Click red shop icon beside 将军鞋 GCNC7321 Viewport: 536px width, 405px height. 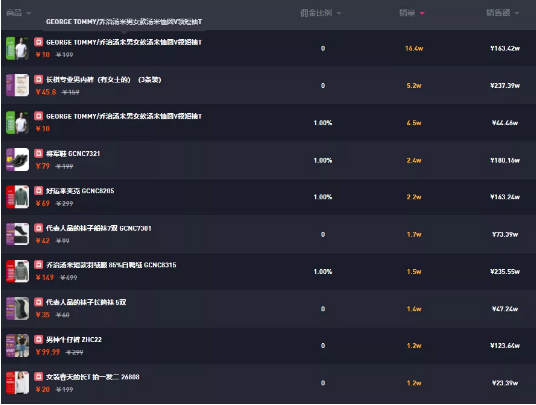pos(38,153)
